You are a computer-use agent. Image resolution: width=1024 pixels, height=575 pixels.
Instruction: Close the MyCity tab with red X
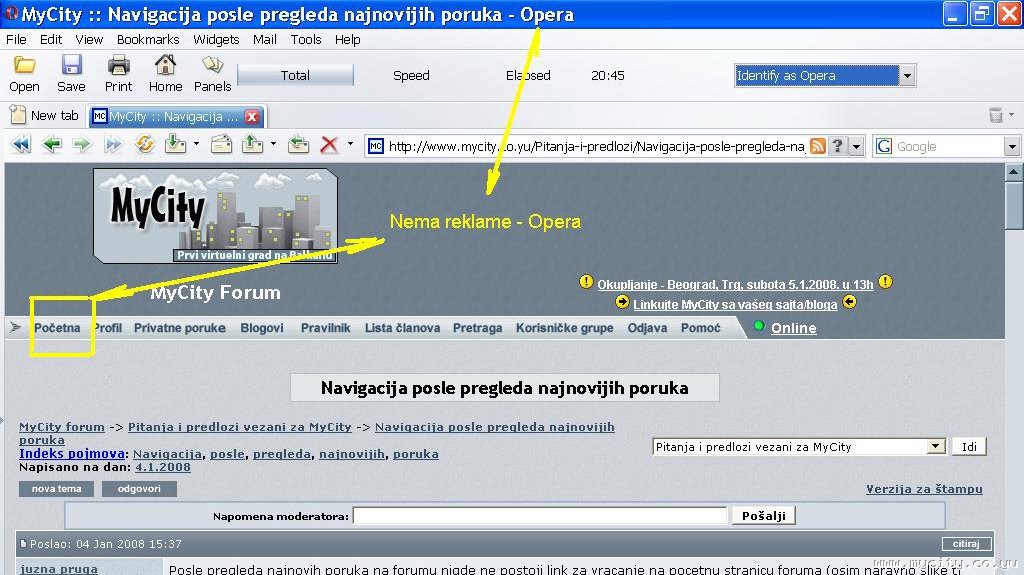(x=252, y=116)
